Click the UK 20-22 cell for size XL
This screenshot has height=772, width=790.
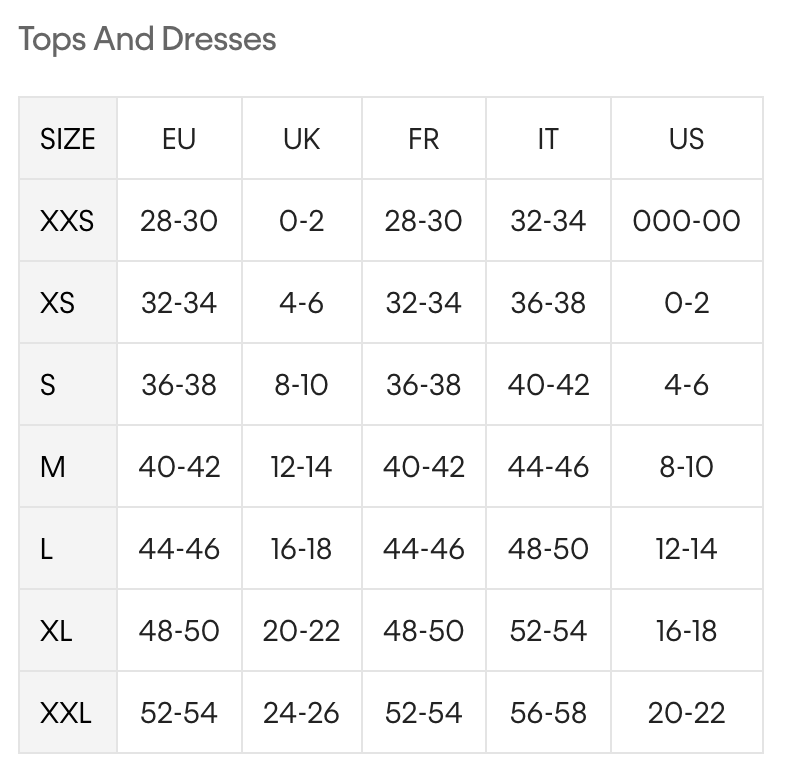pyautogui.click(x=301, y=631)
